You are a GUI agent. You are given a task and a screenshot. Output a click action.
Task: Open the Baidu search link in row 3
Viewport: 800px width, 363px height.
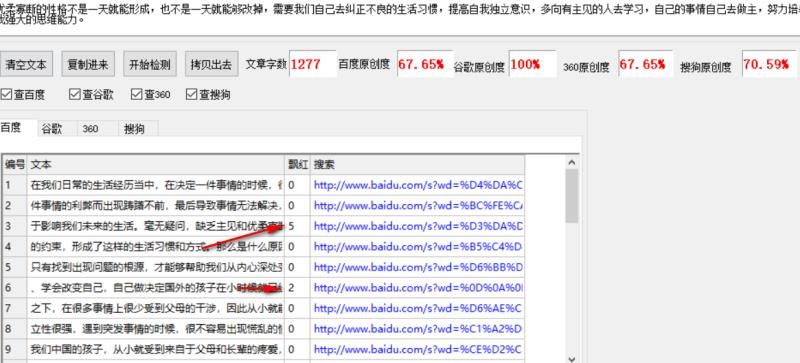pos(418,226)
